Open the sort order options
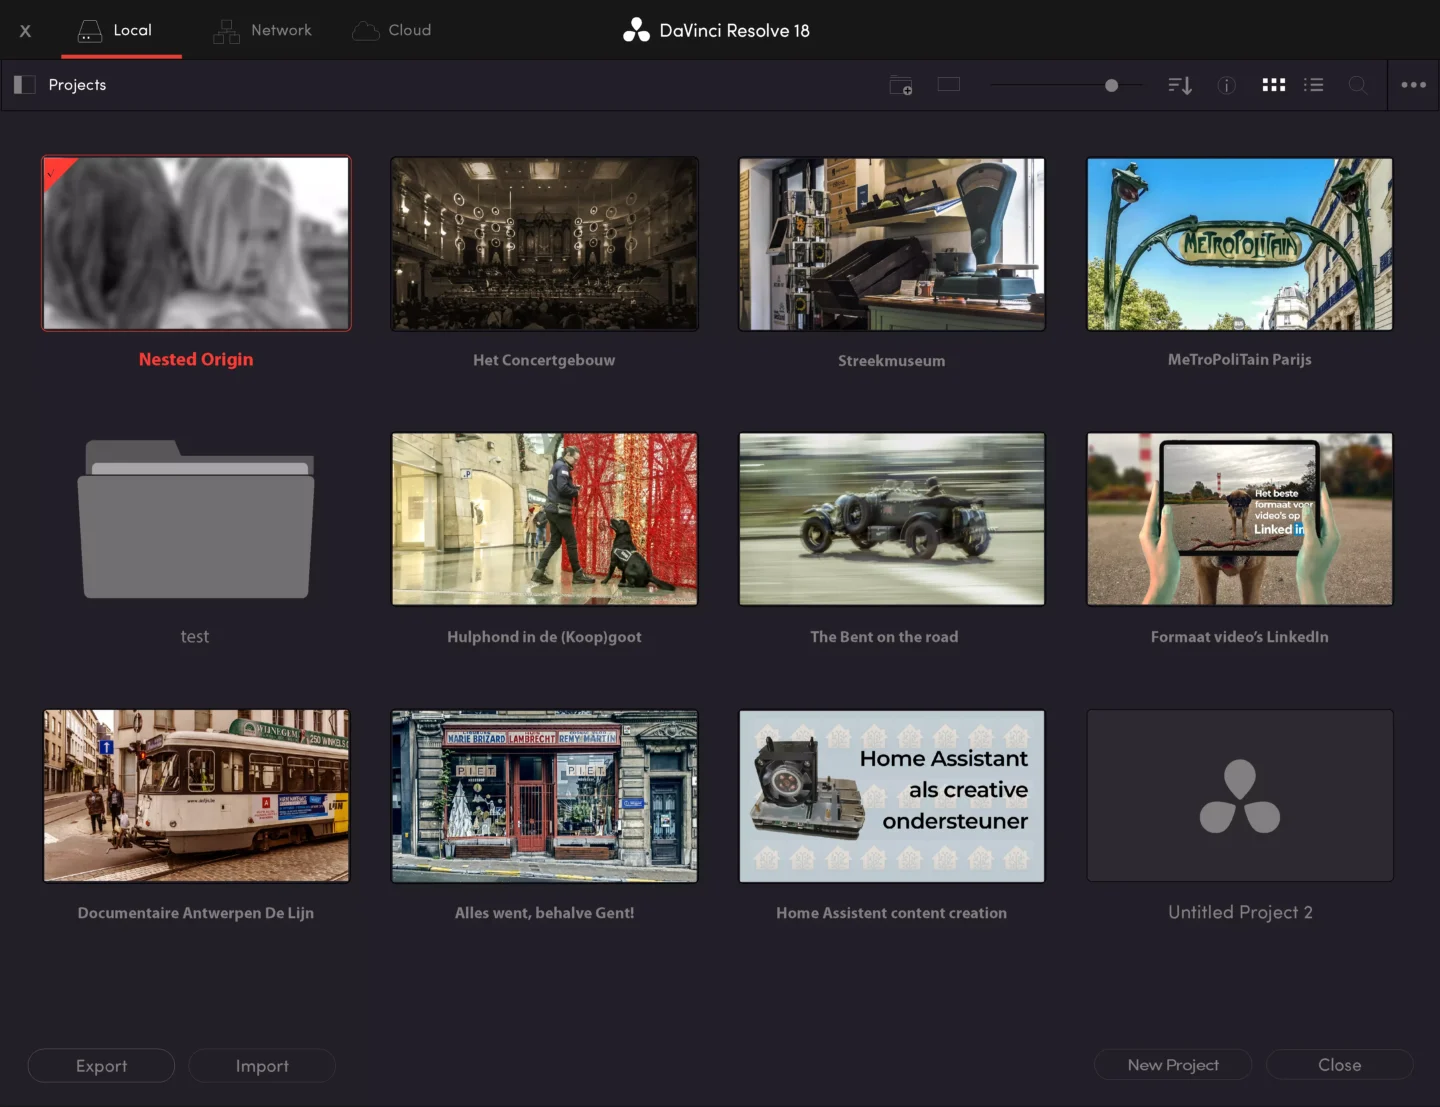Screen dimensions: 1440x1107 click(x=1180, y=85)
